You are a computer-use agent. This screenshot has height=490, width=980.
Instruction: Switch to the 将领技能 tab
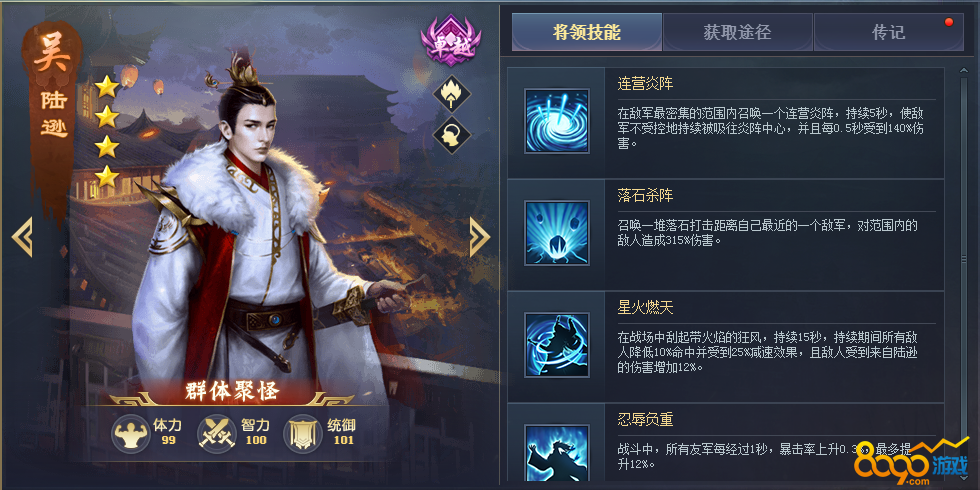587,32
